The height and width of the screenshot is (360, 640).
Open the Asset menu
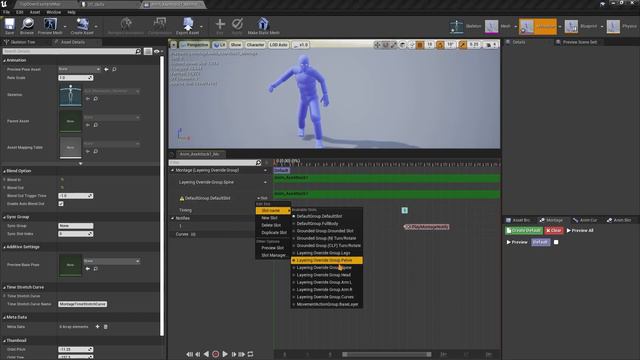point(35,12)
